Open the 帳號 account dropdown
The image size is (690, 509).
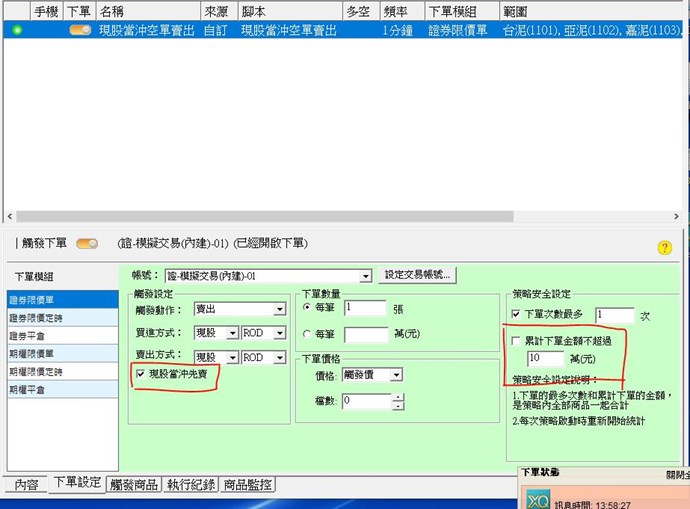point(365,275)
